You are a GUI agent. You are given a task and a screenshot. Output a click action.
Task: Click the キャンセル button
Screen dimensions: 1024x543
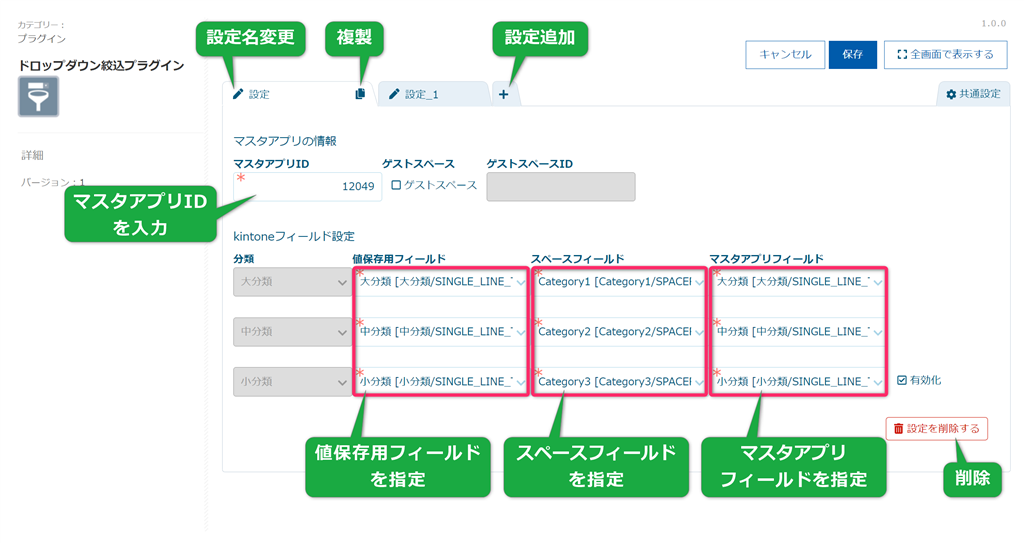click(785, 54)
